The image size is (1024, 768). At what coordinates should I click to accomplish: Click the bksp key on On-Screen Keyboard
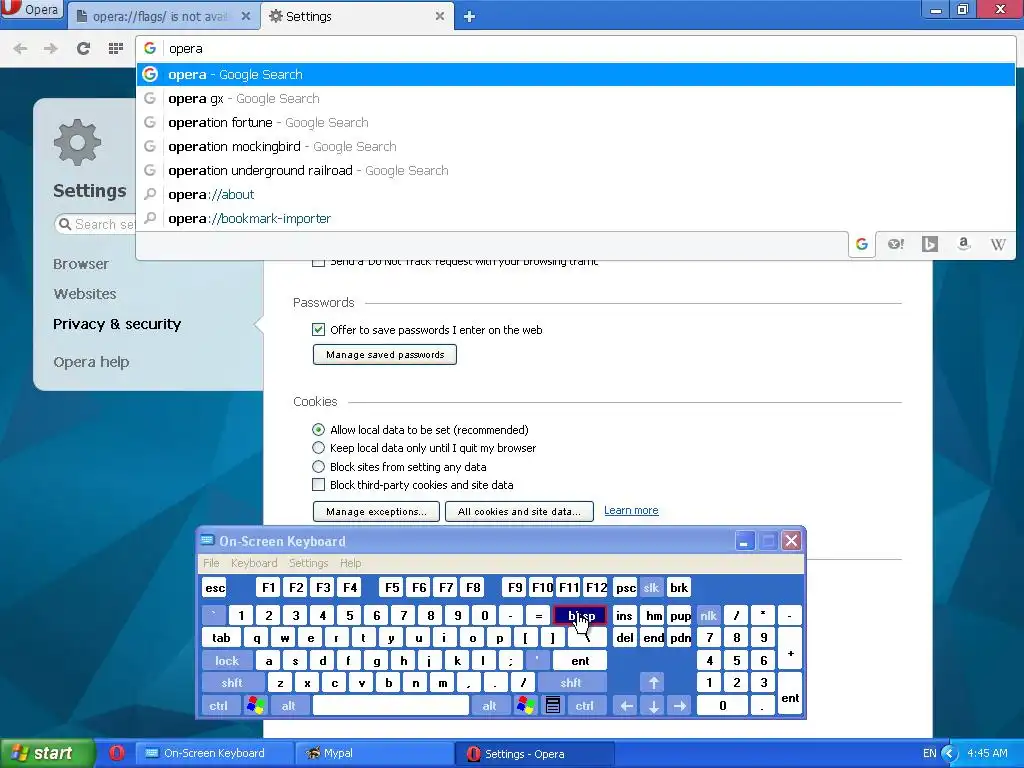coord(581,615)
